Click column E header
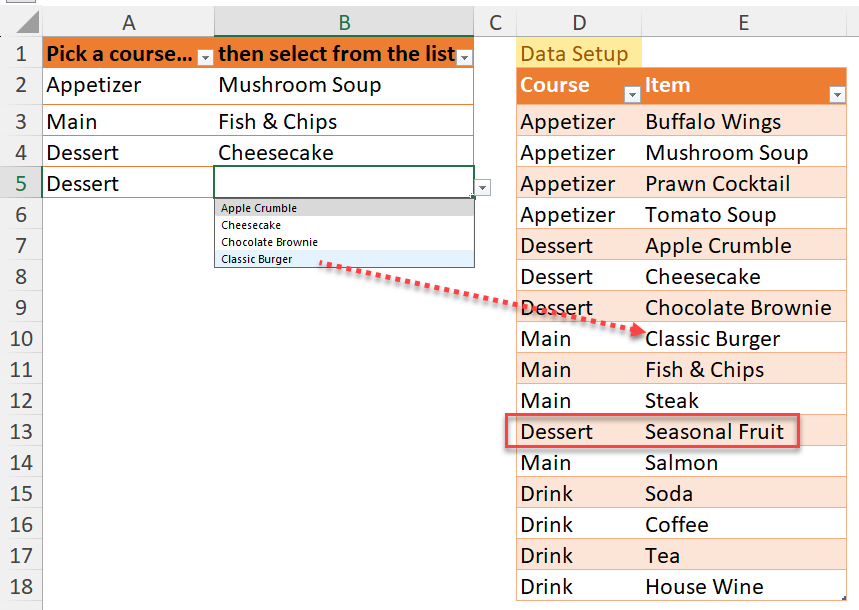 coord(743,22)
